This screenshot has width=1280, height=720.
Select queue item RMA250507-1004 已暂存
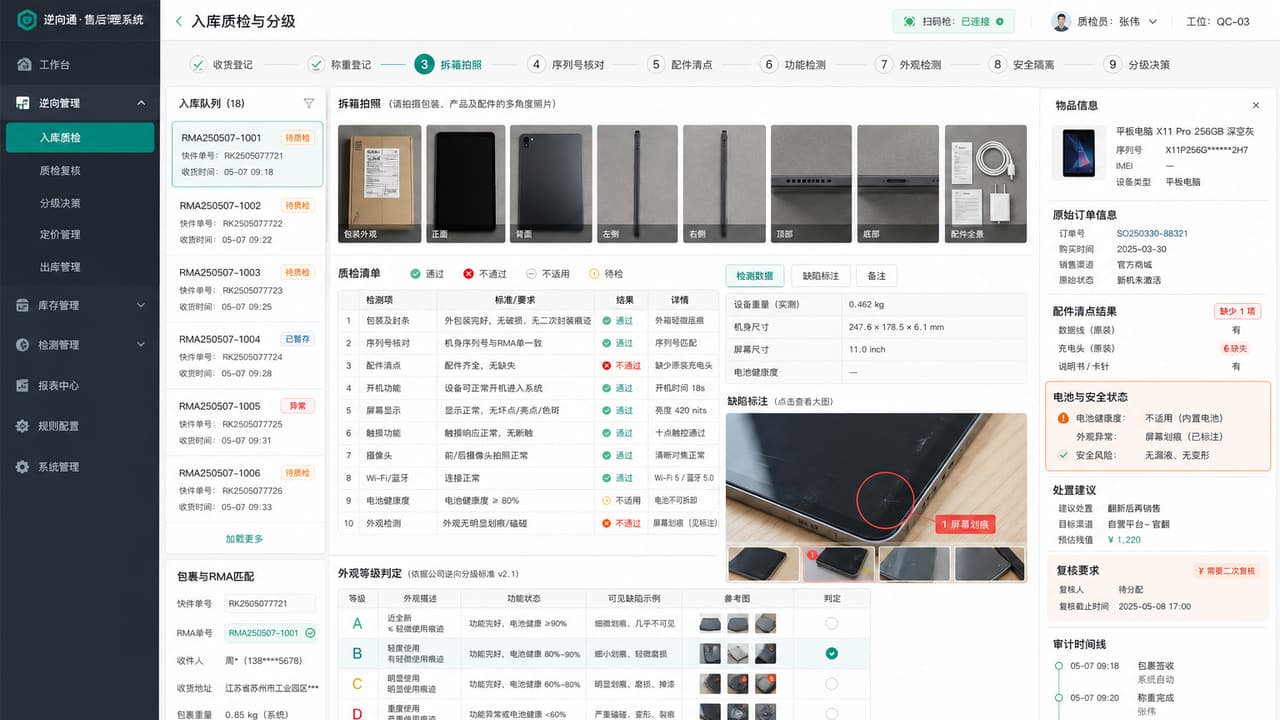(x=245, y=355)
